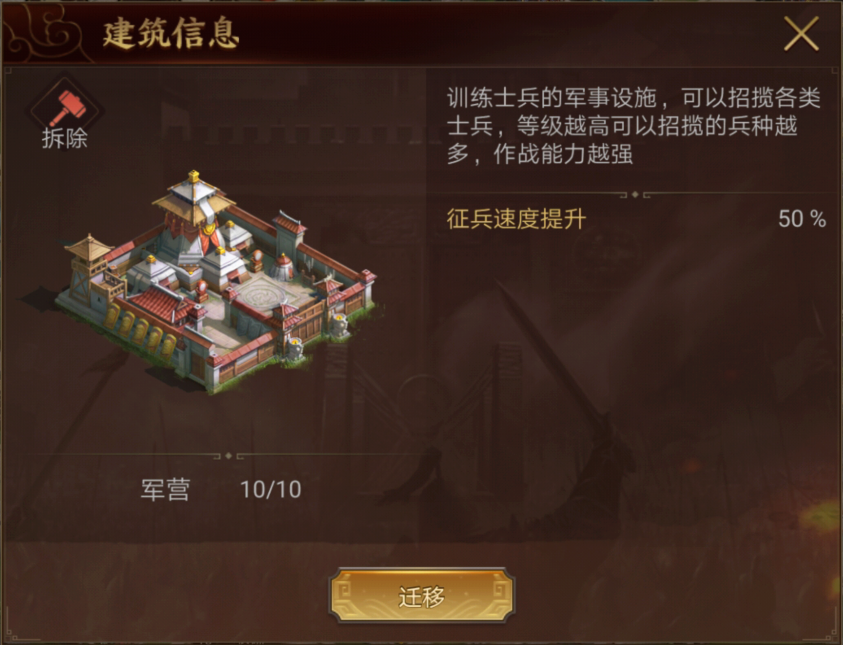Click the 建筑信息 title text
Image resolution: width=843 pixels, height=645 pixels.
click(170, 34)
